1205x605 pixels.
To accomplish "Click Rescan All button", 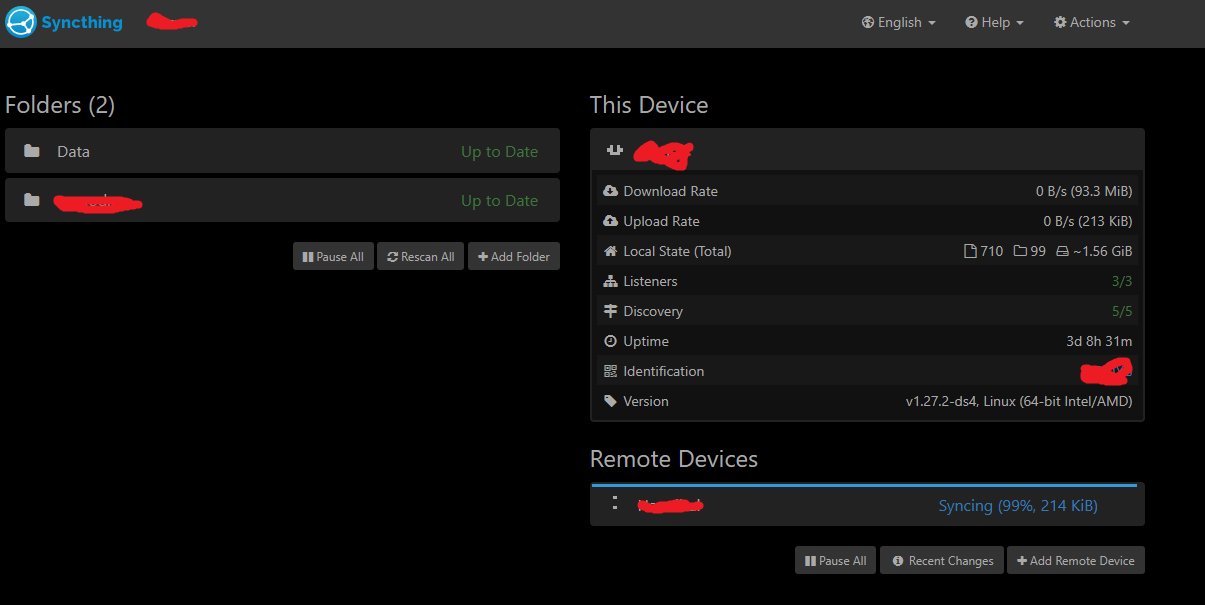I will 420,256.
